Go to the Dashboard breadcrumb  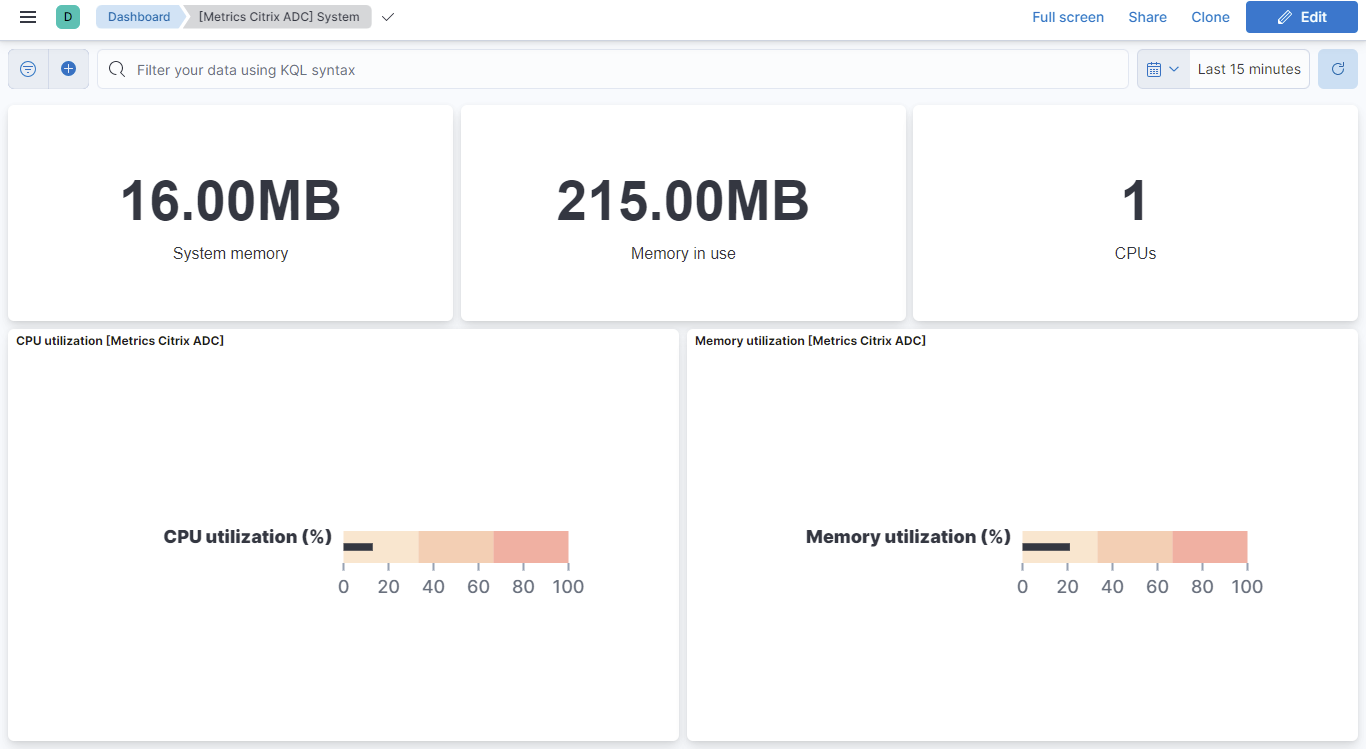139,17
